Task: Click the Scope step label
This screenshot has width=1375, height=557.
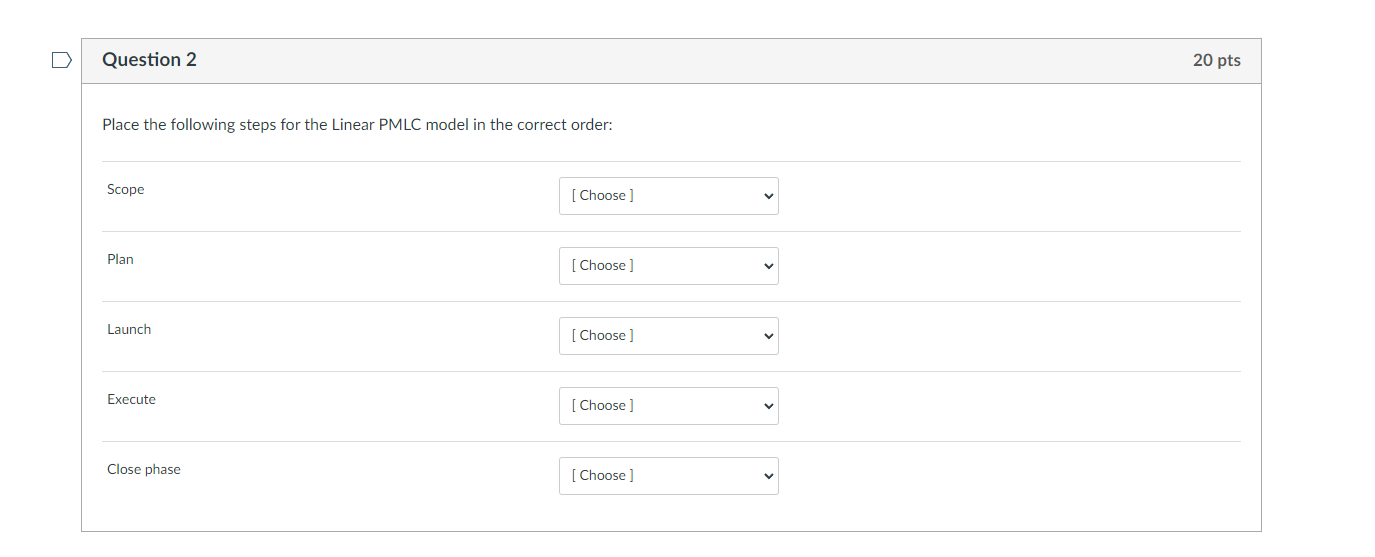Action: click(126, 190)
